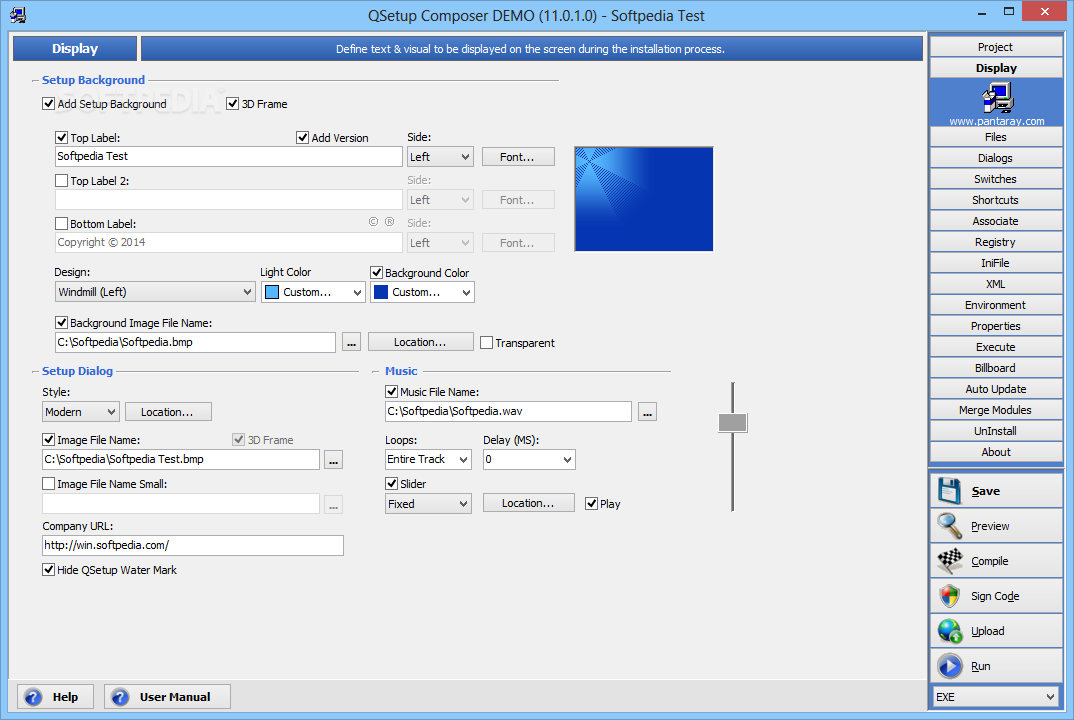Open the Slider Fixed dropdown

tap(428, 504)
